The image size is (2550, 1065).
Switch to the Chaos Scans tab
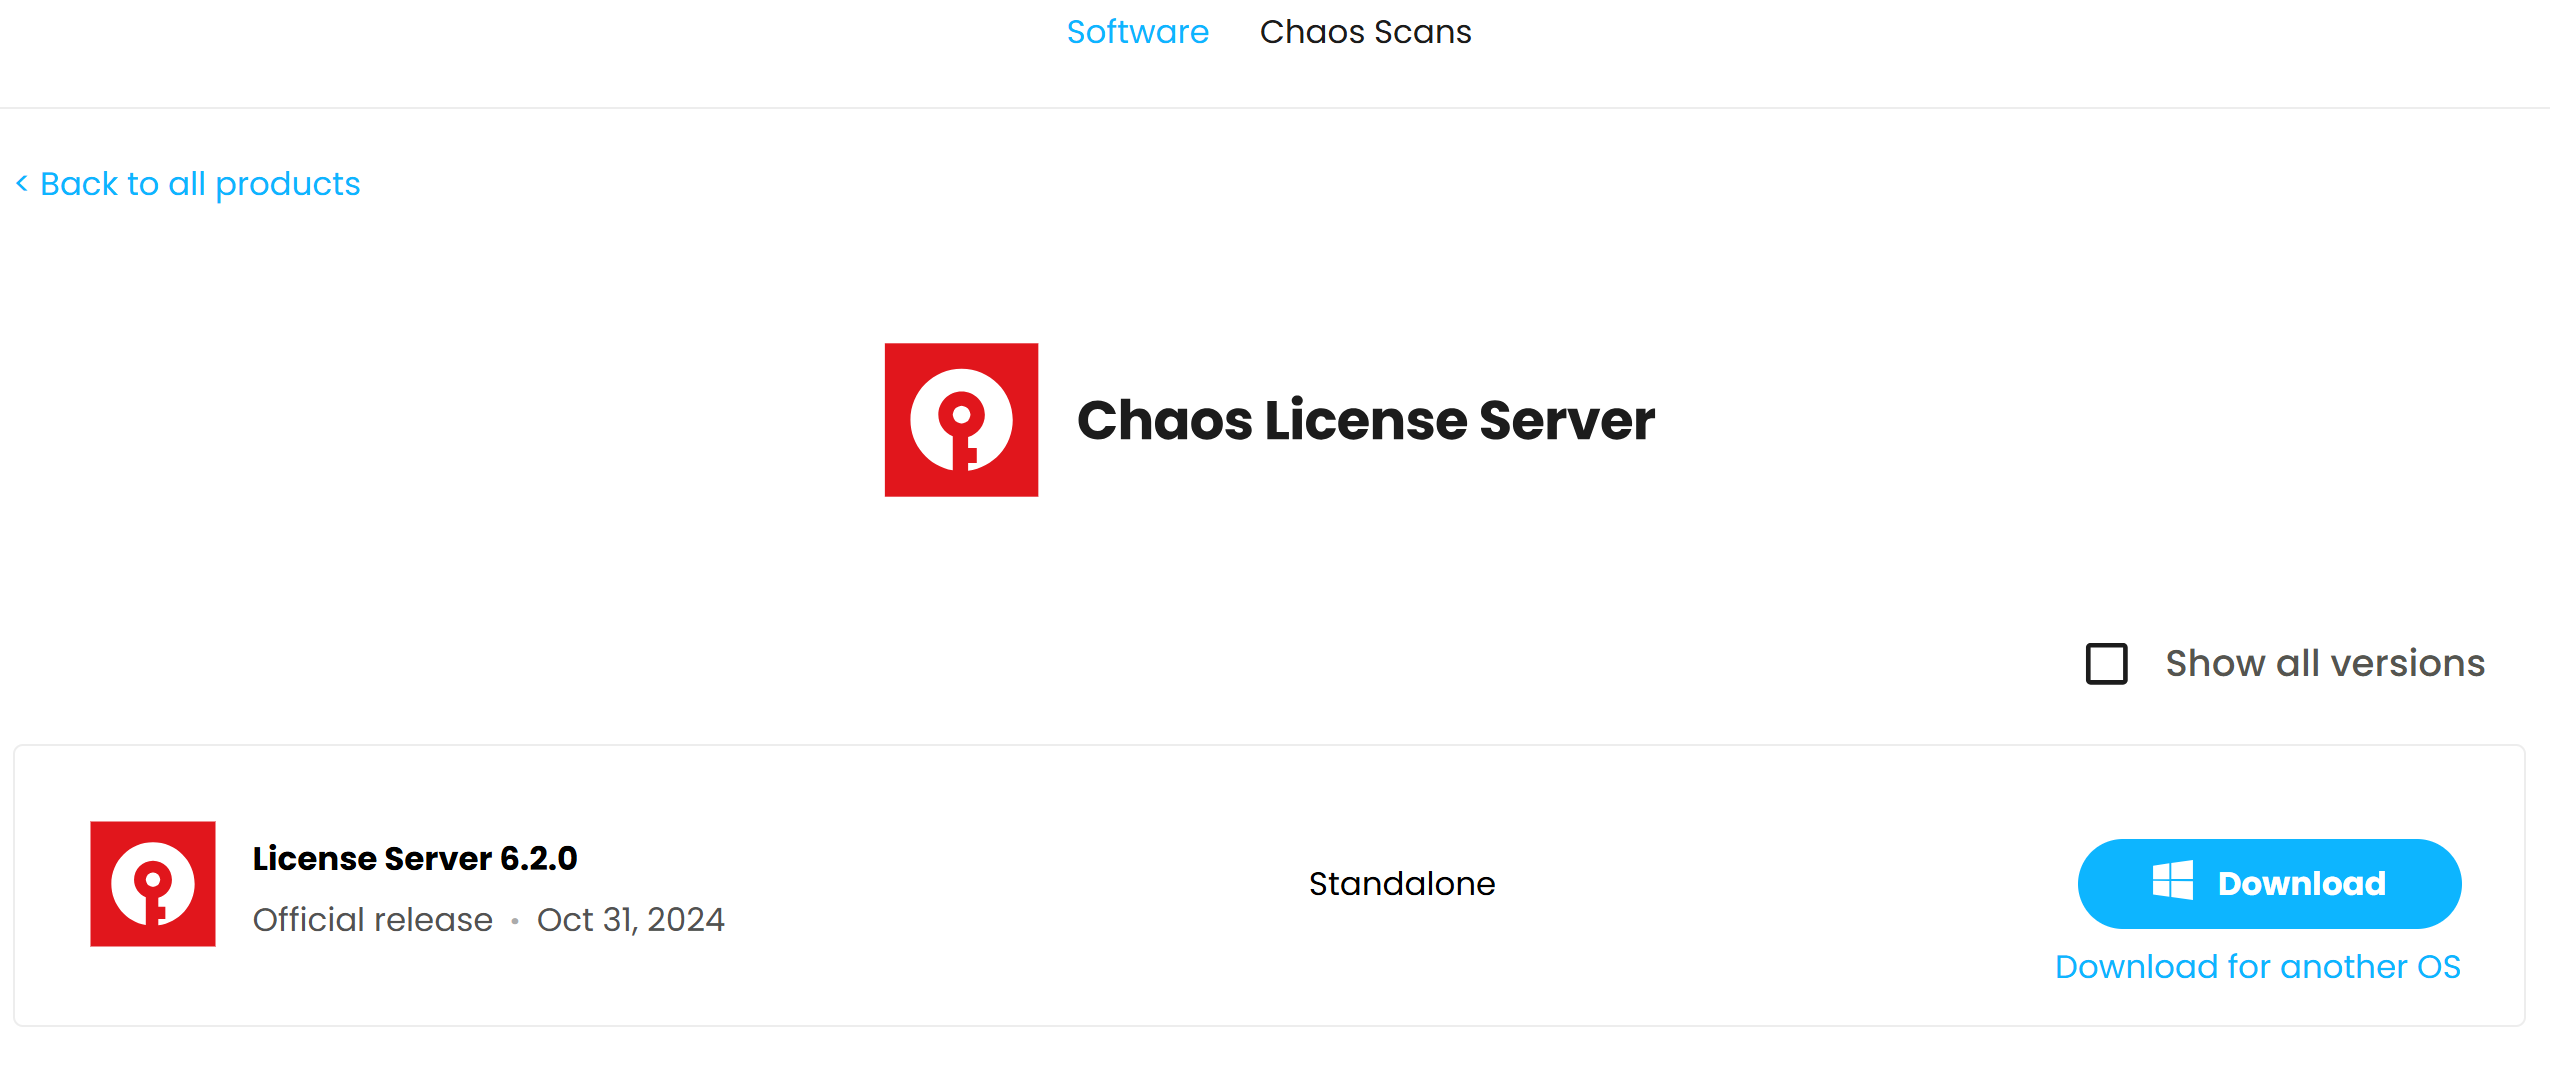click(x=1365, y=32)
